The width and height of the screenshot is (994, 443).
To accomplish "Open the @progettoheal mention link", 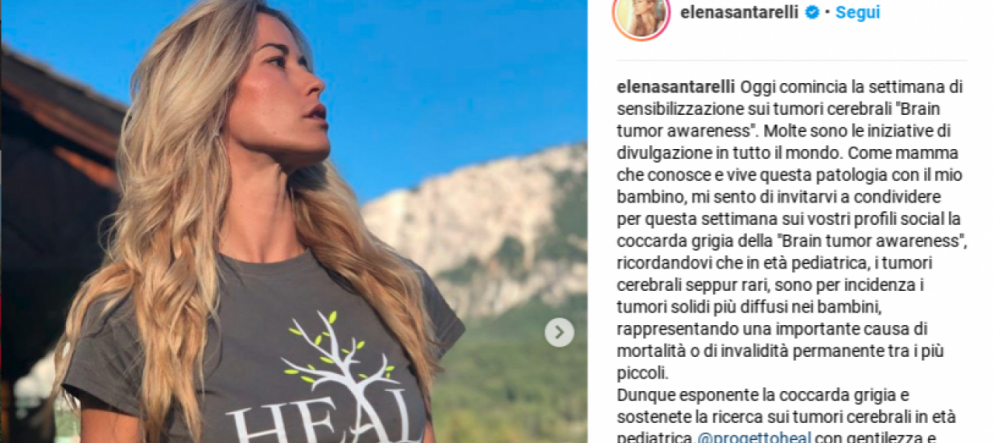I will [755, 437].
